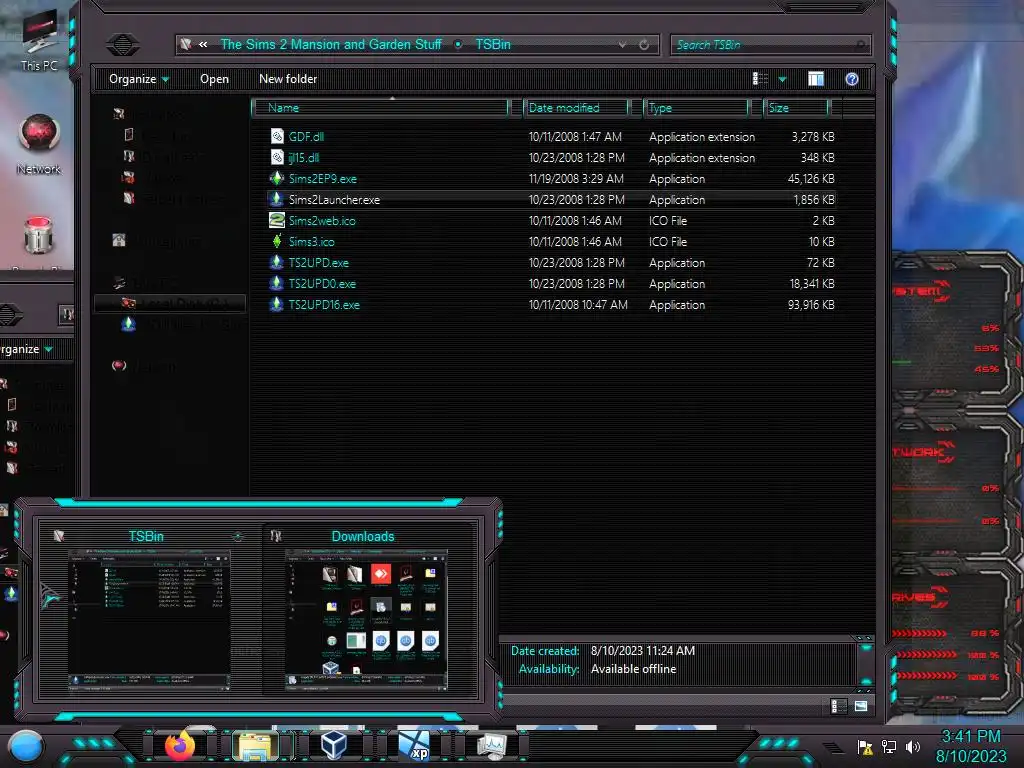Image resolution: width=1024 pixels, height=768 pixels.
Task: Click the 10/11/2008 10:47 AM date cell
Action: pyautogui.click(x=578, y=304)
